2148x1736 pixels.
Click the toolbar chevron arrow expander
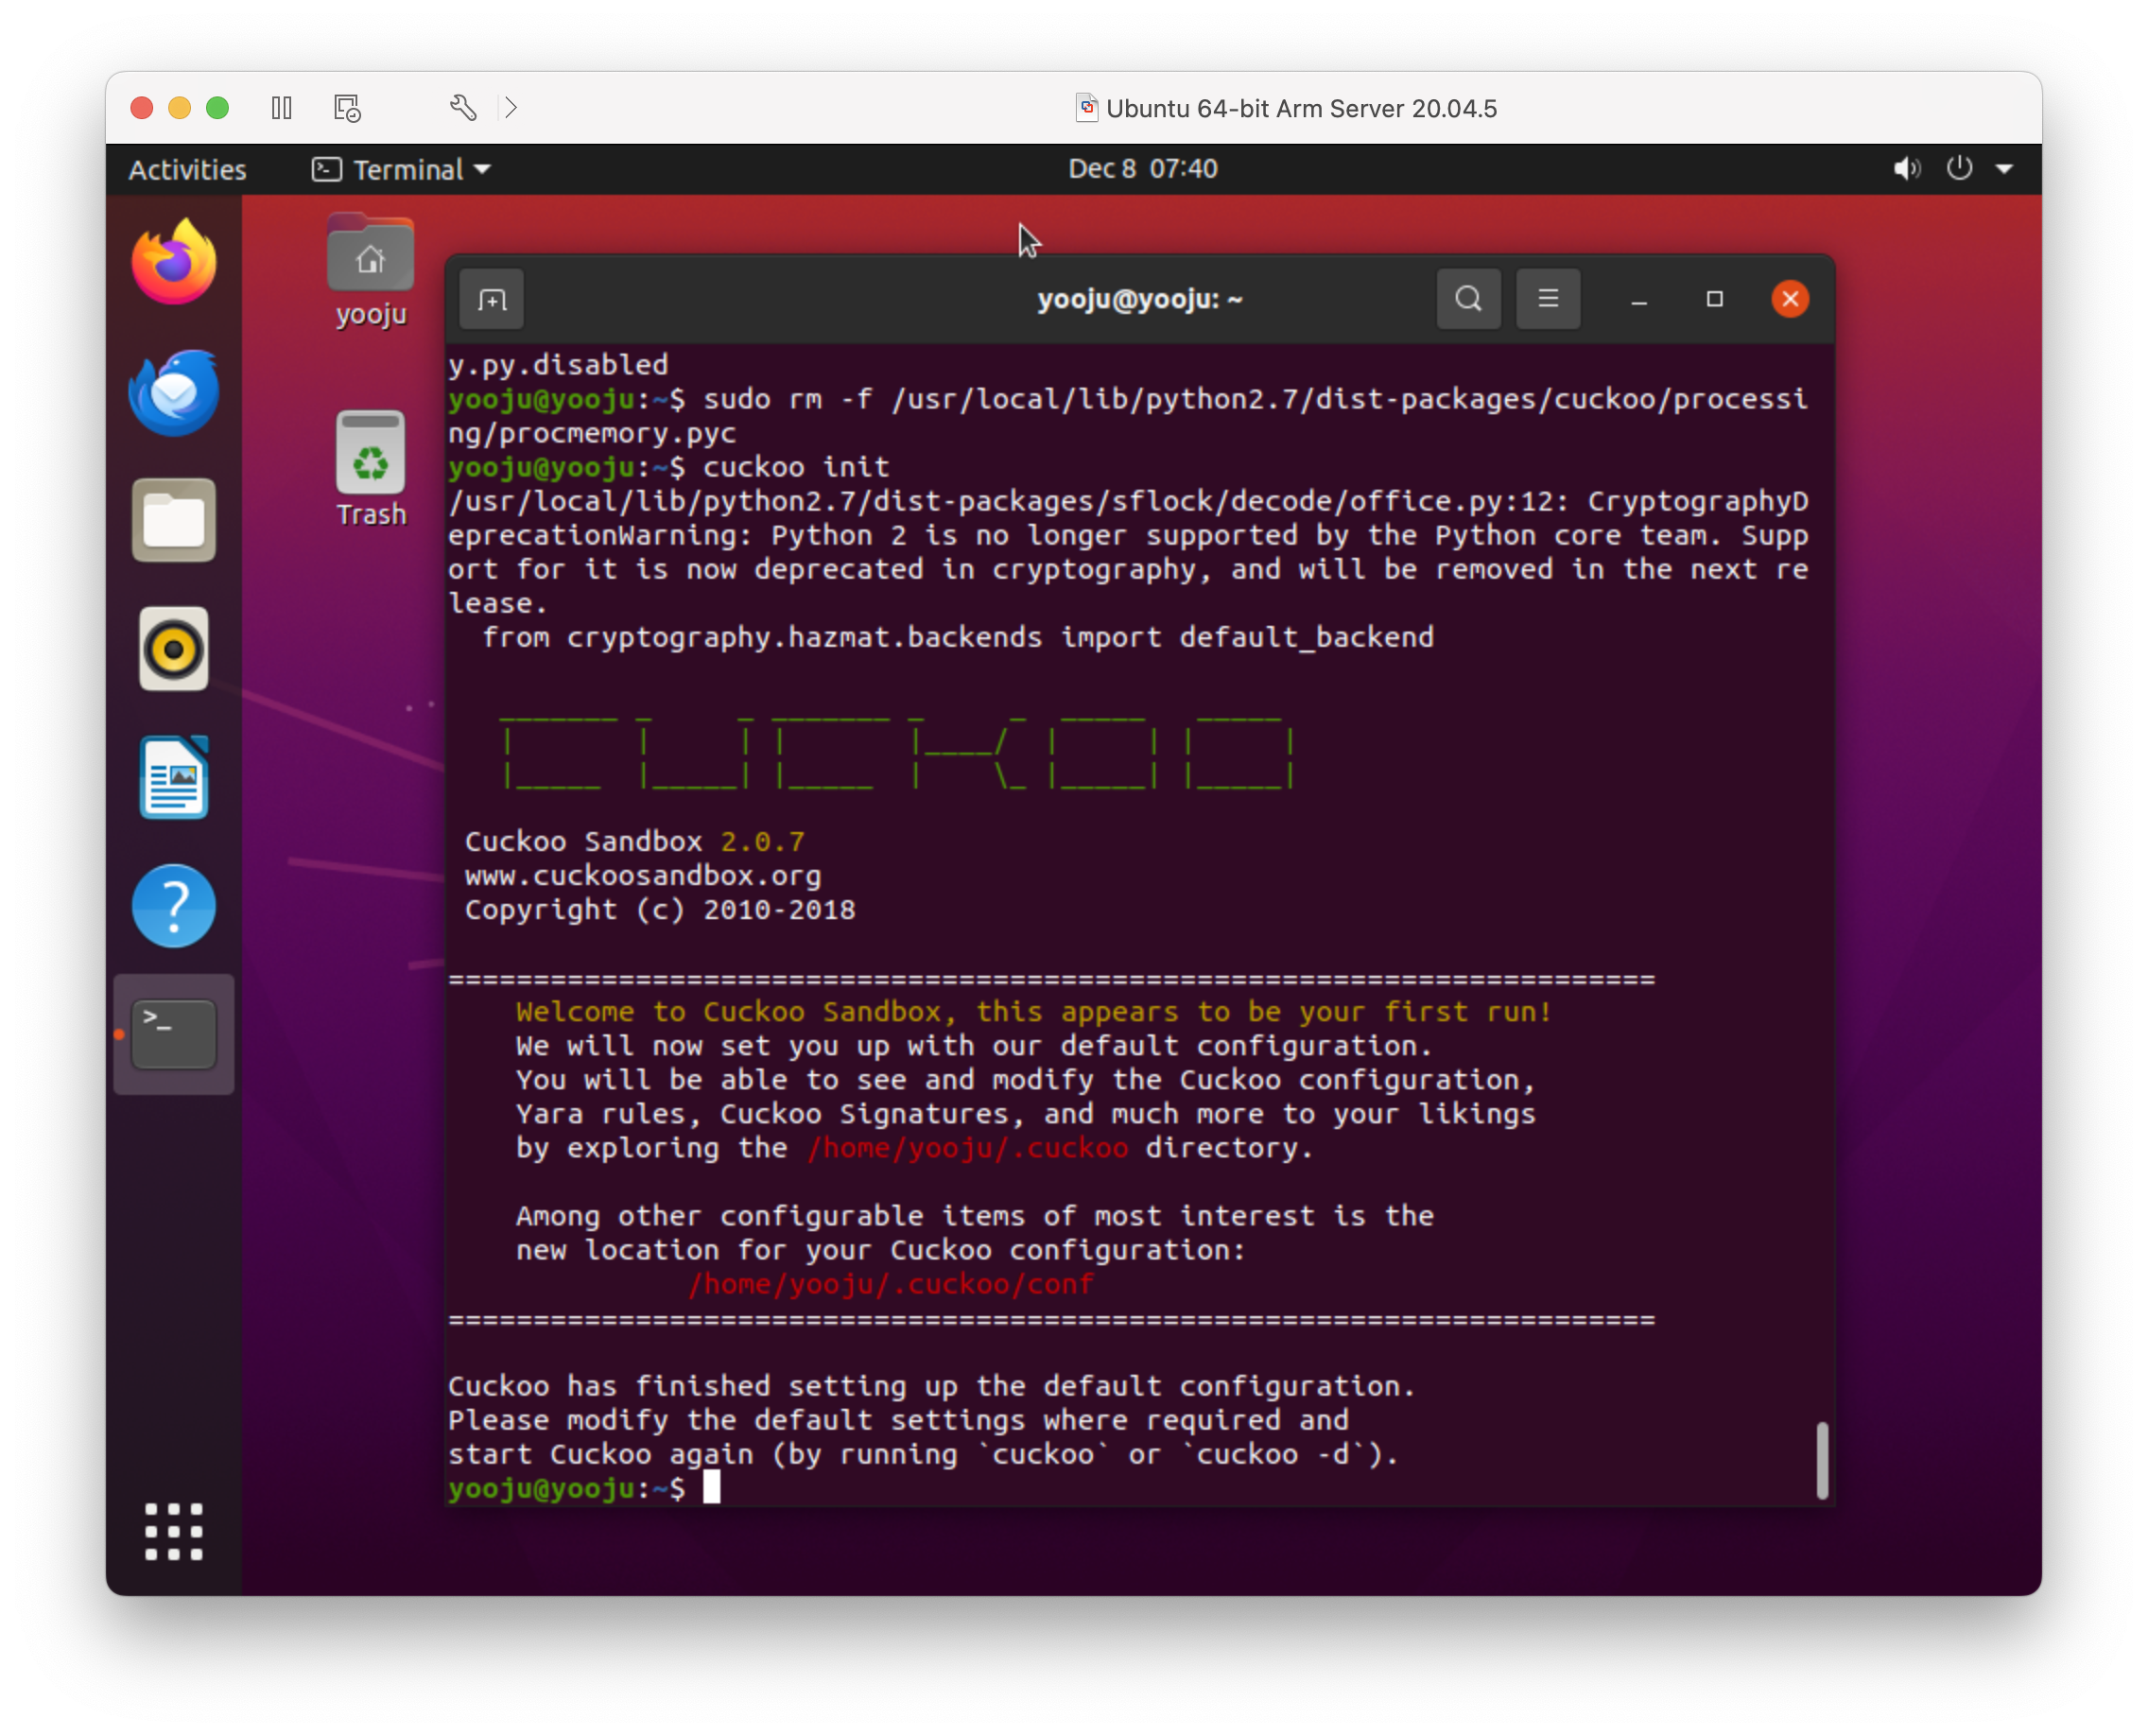511,108
